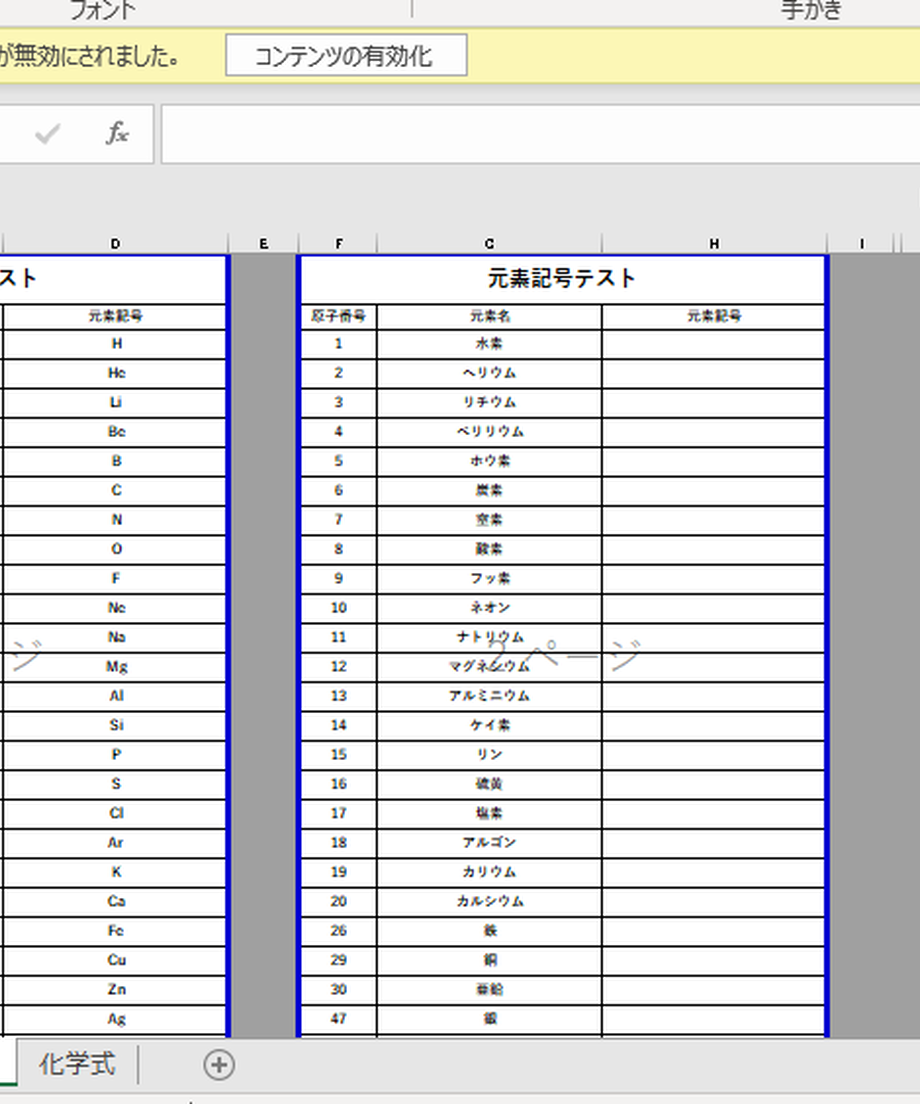Select column H header
The height and width of the screenshot is (1104, 920).
[714, 244]
